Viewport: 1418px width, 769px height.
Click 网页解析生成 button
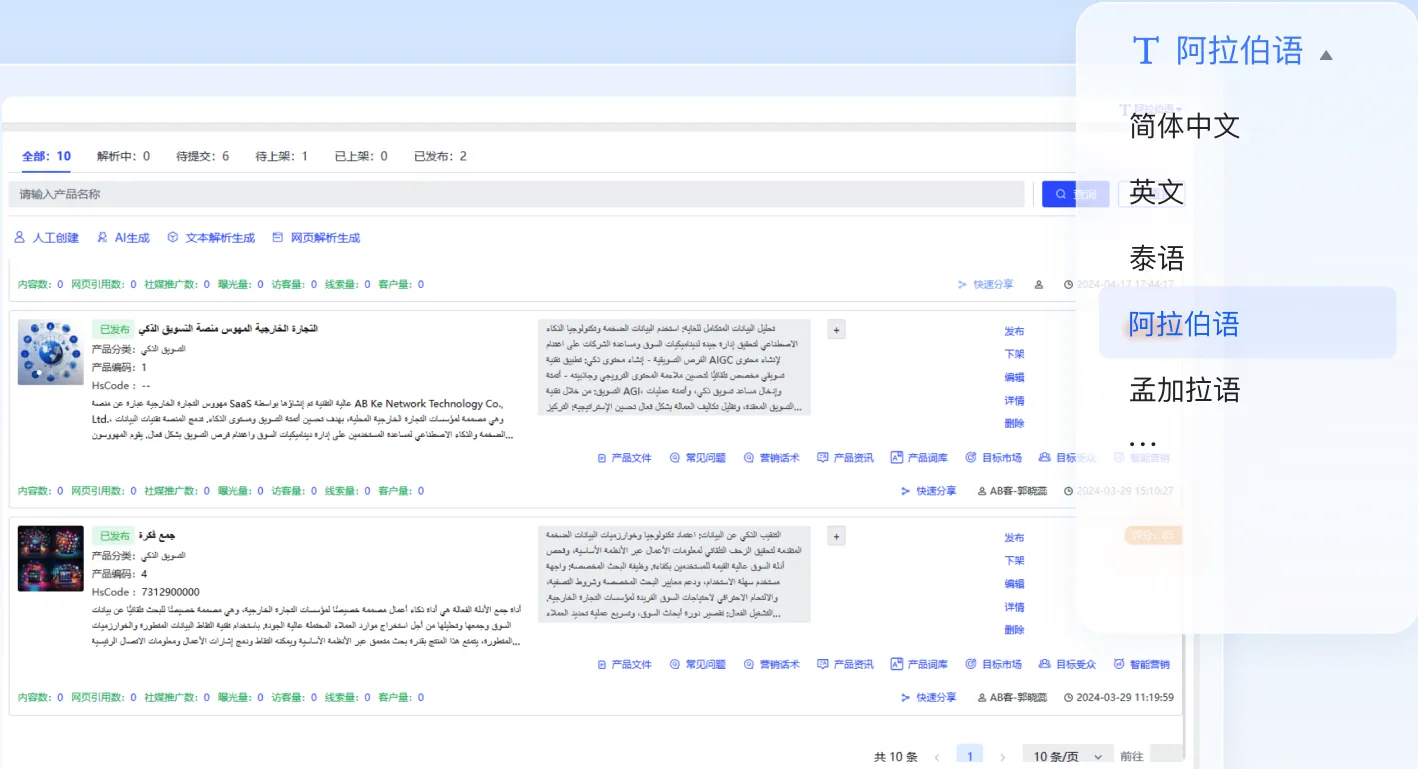(316, 238)
